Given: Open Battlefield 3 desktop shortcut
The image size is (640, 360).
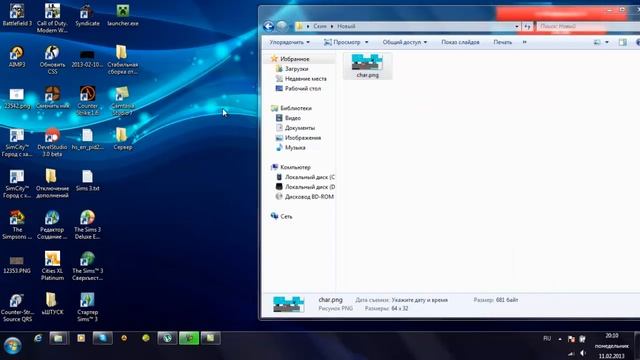Looking at the screenshot, I should pyautogui.click(x=17, y=15).
